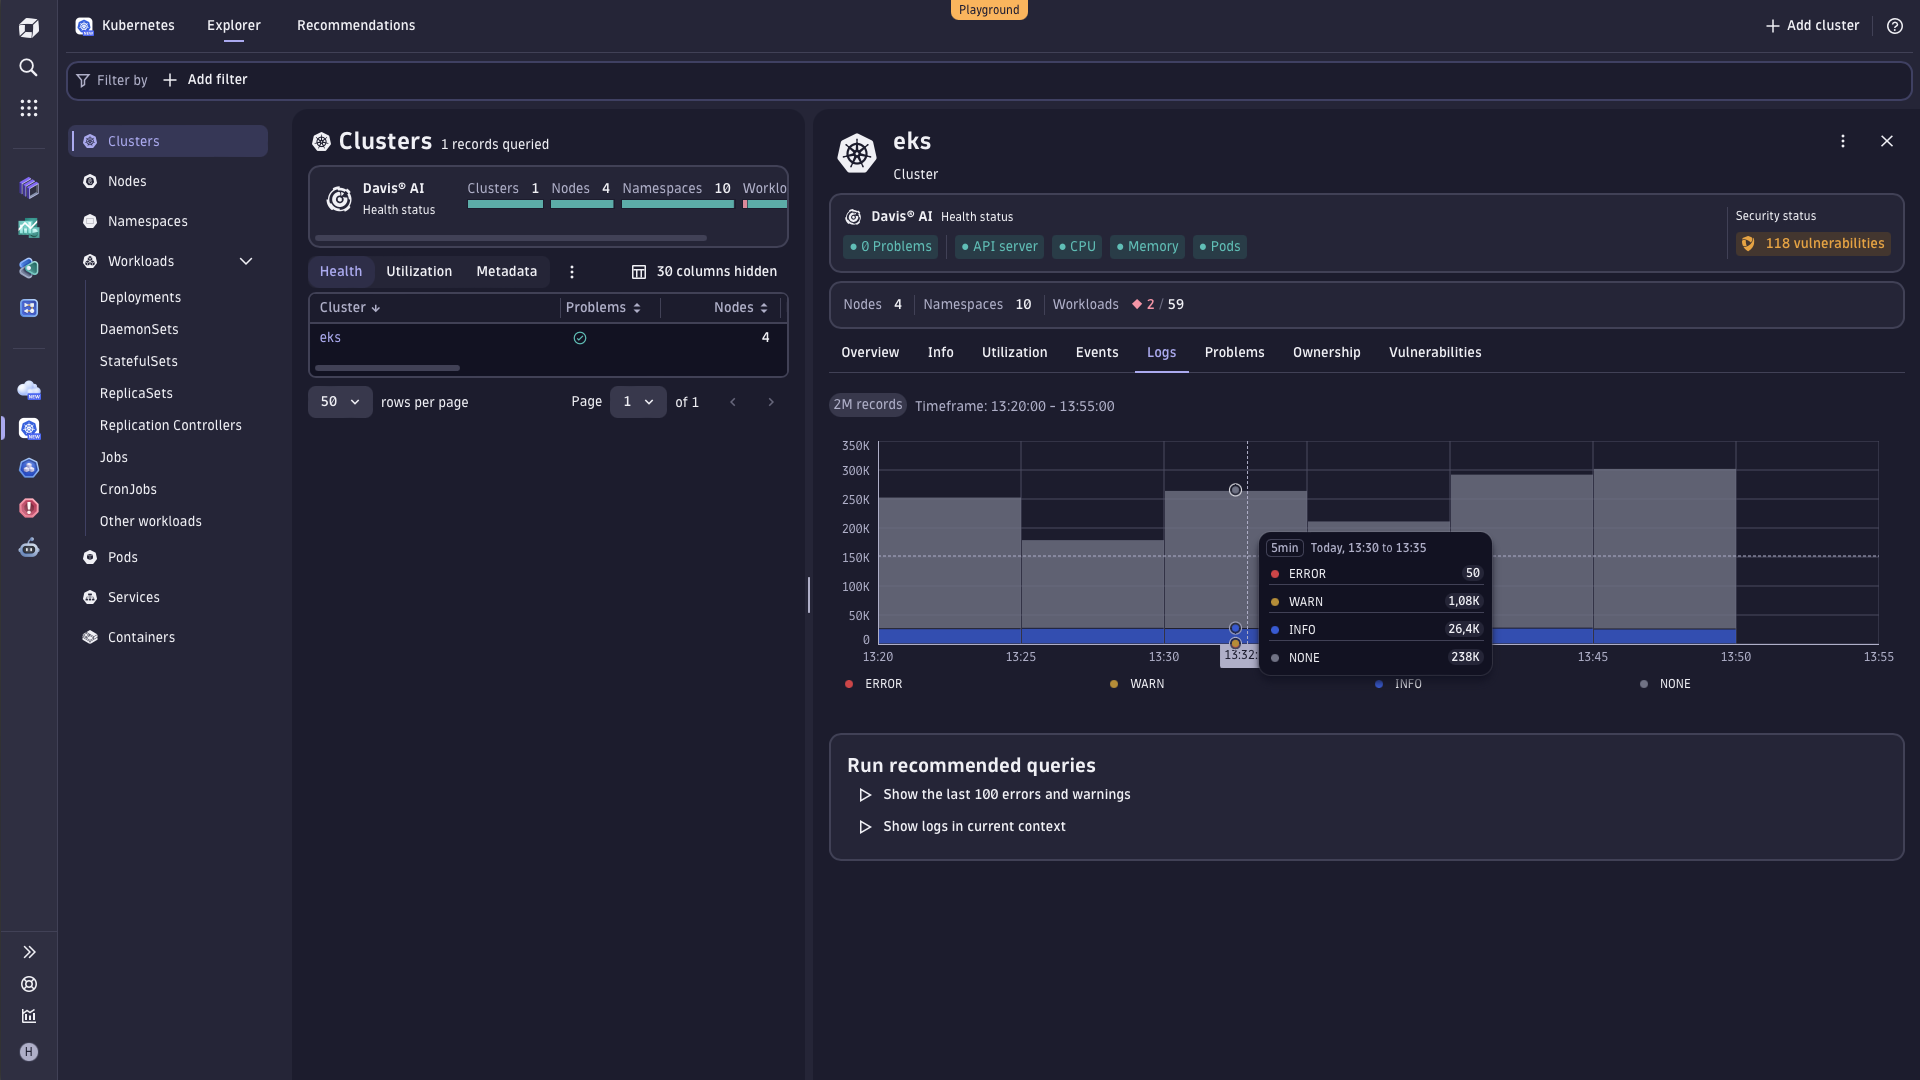Click the 118 vulnerabilities security status badge
This screenshot has width=1920, height=1080.
click(1812, 243)
